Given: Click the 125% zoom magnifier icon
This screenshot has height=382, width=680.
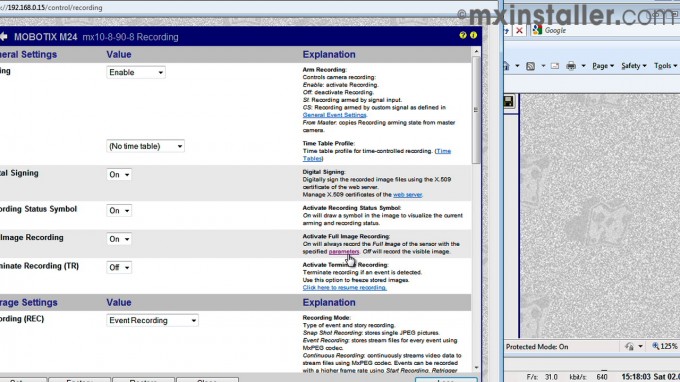Looking at the screenshot, I should pos(656,346).
